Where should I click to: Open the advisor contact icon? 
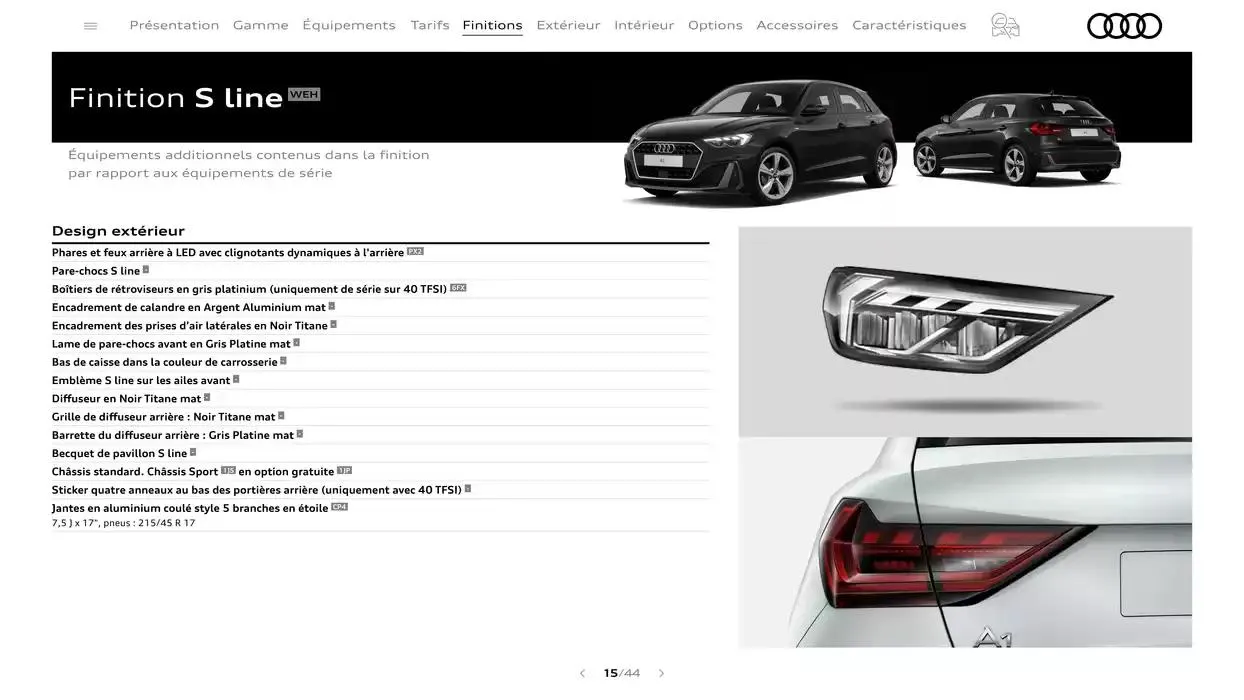(1004, 26)
